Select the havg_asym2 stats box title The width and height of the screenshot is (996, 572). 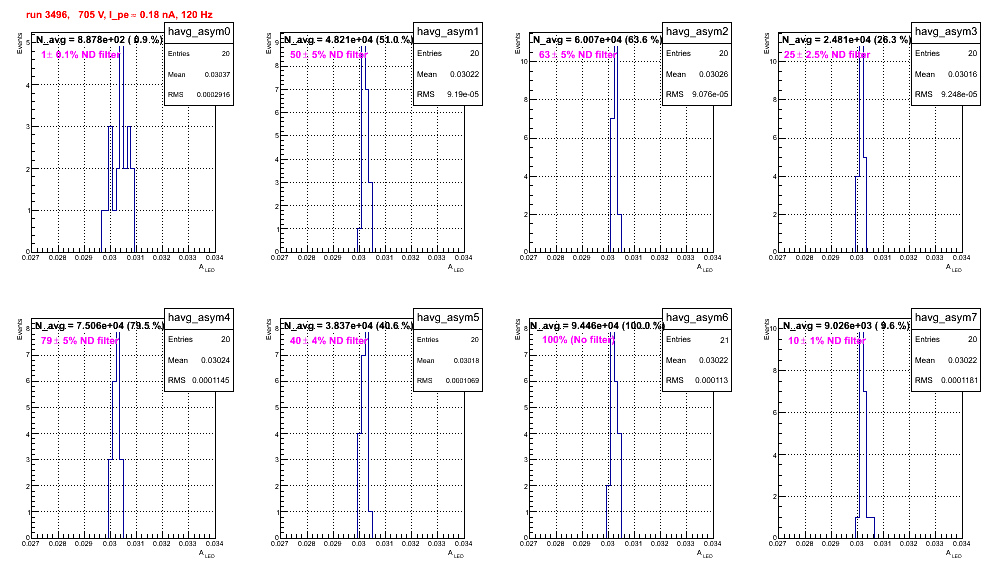pos(697,32)
